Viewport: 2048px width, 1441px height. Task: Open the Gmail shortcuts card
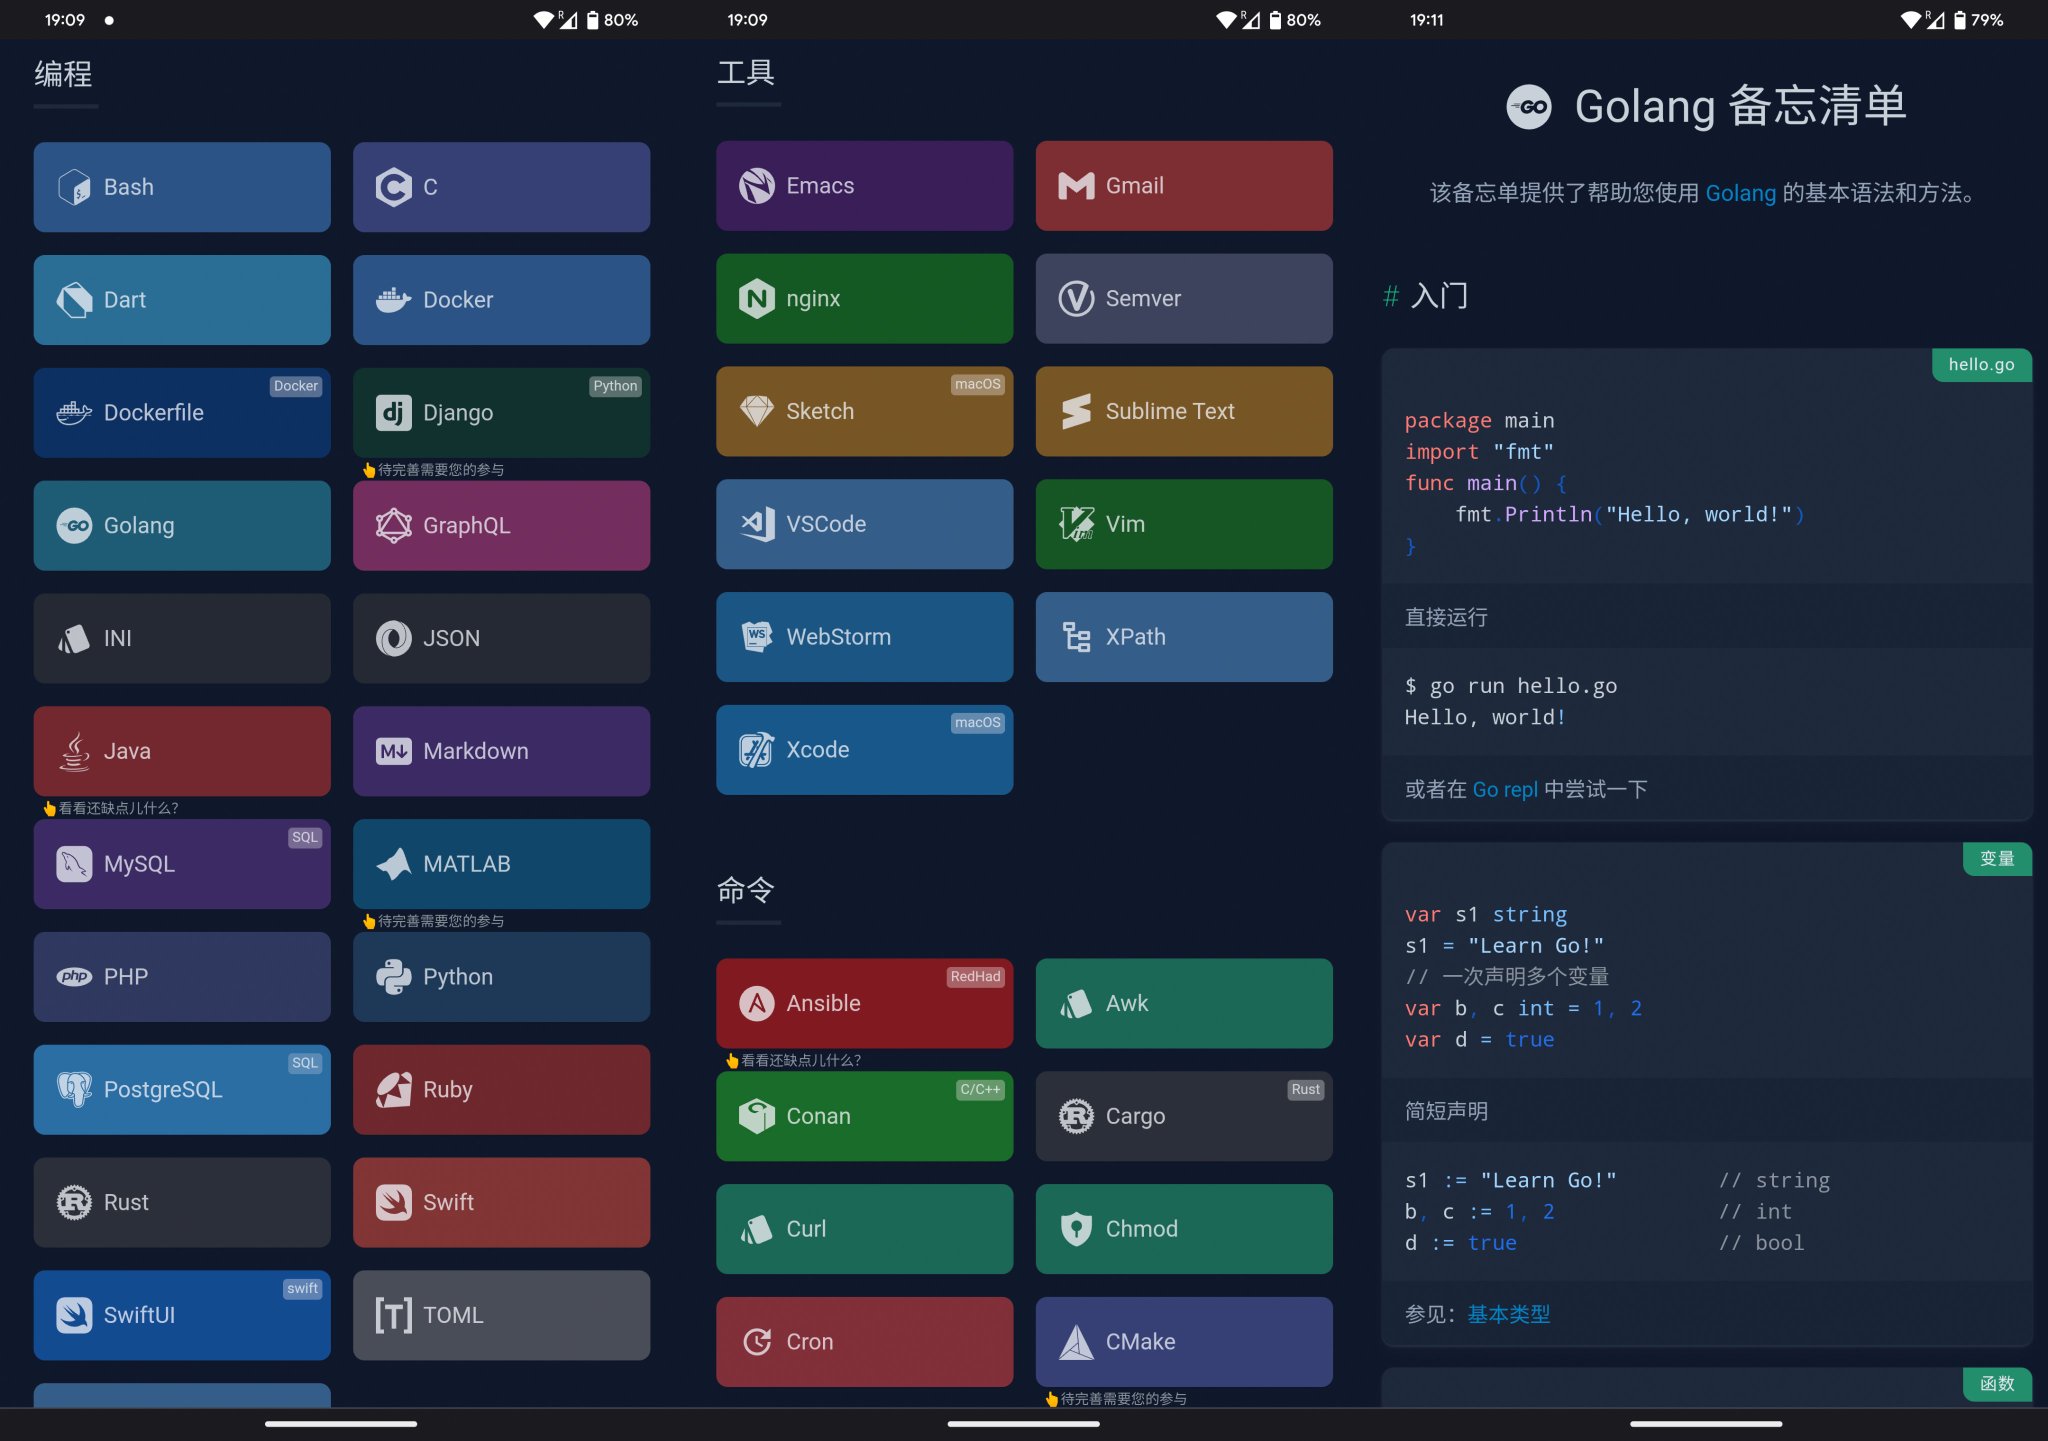(x=1184, y=186)
